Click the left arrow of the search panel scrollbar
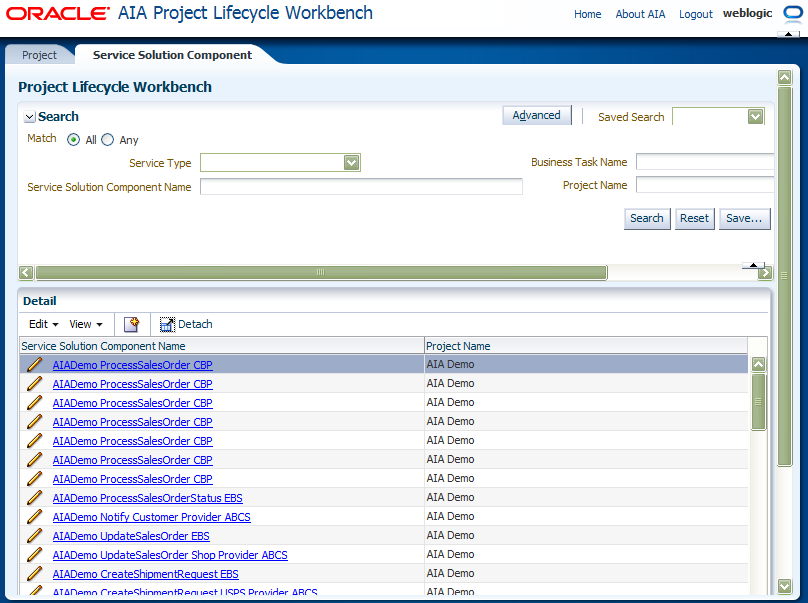 [x=26, y=272]
